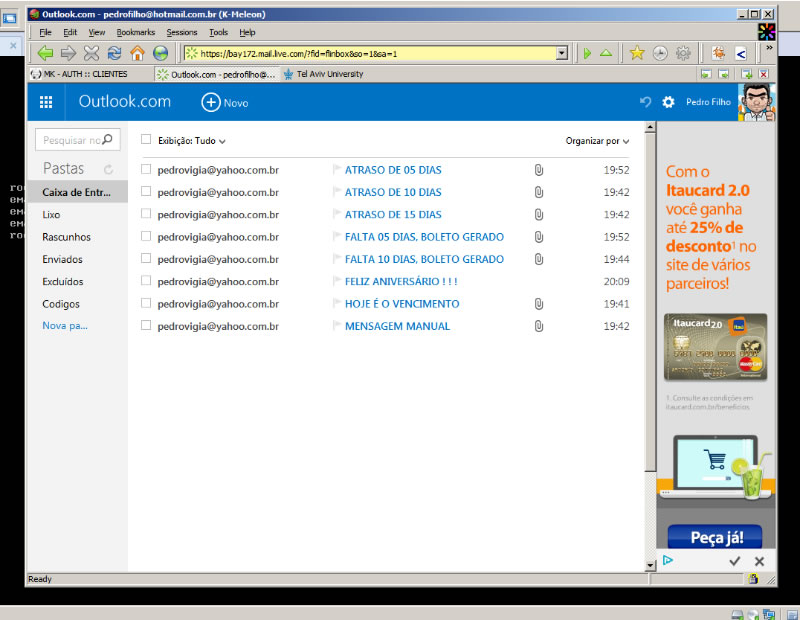Go to home page icon
The height and width of the screenshot is (620, 800).
click(x=137, y=53)
